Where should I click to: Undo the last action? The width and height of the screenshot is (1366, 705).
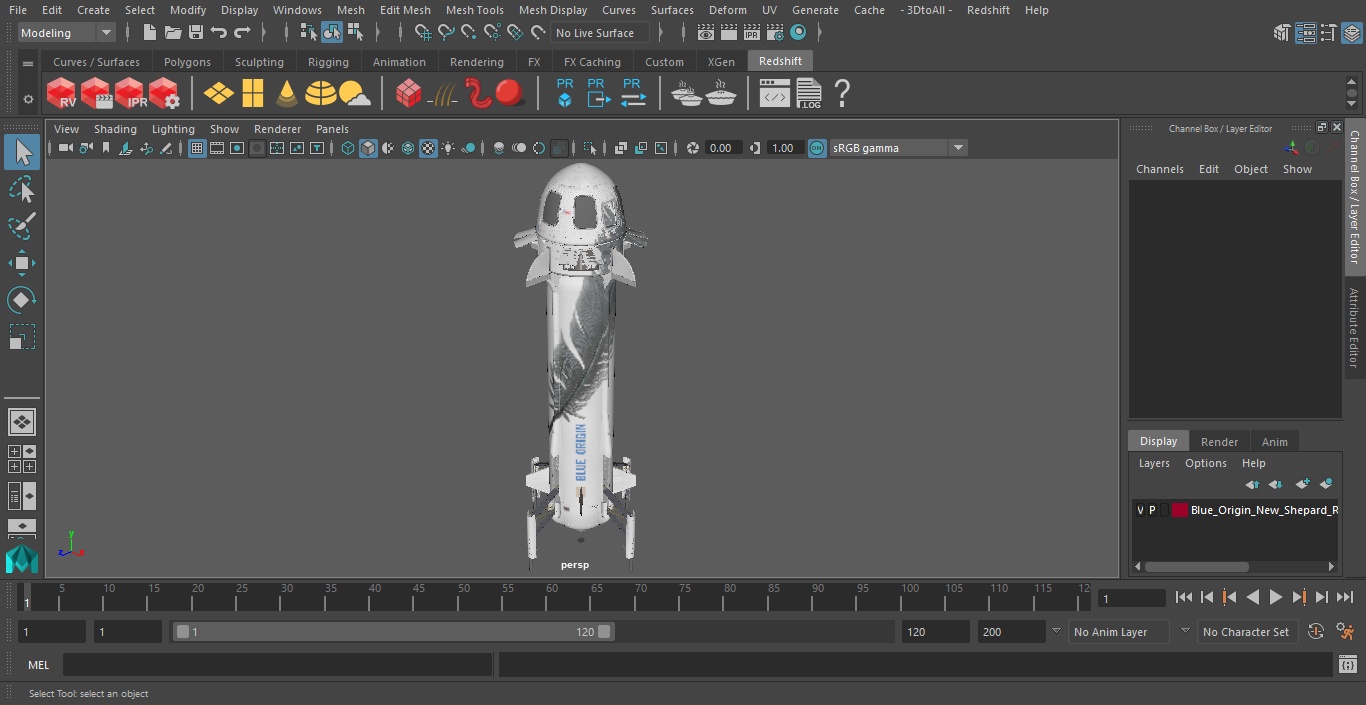[218, 33]
